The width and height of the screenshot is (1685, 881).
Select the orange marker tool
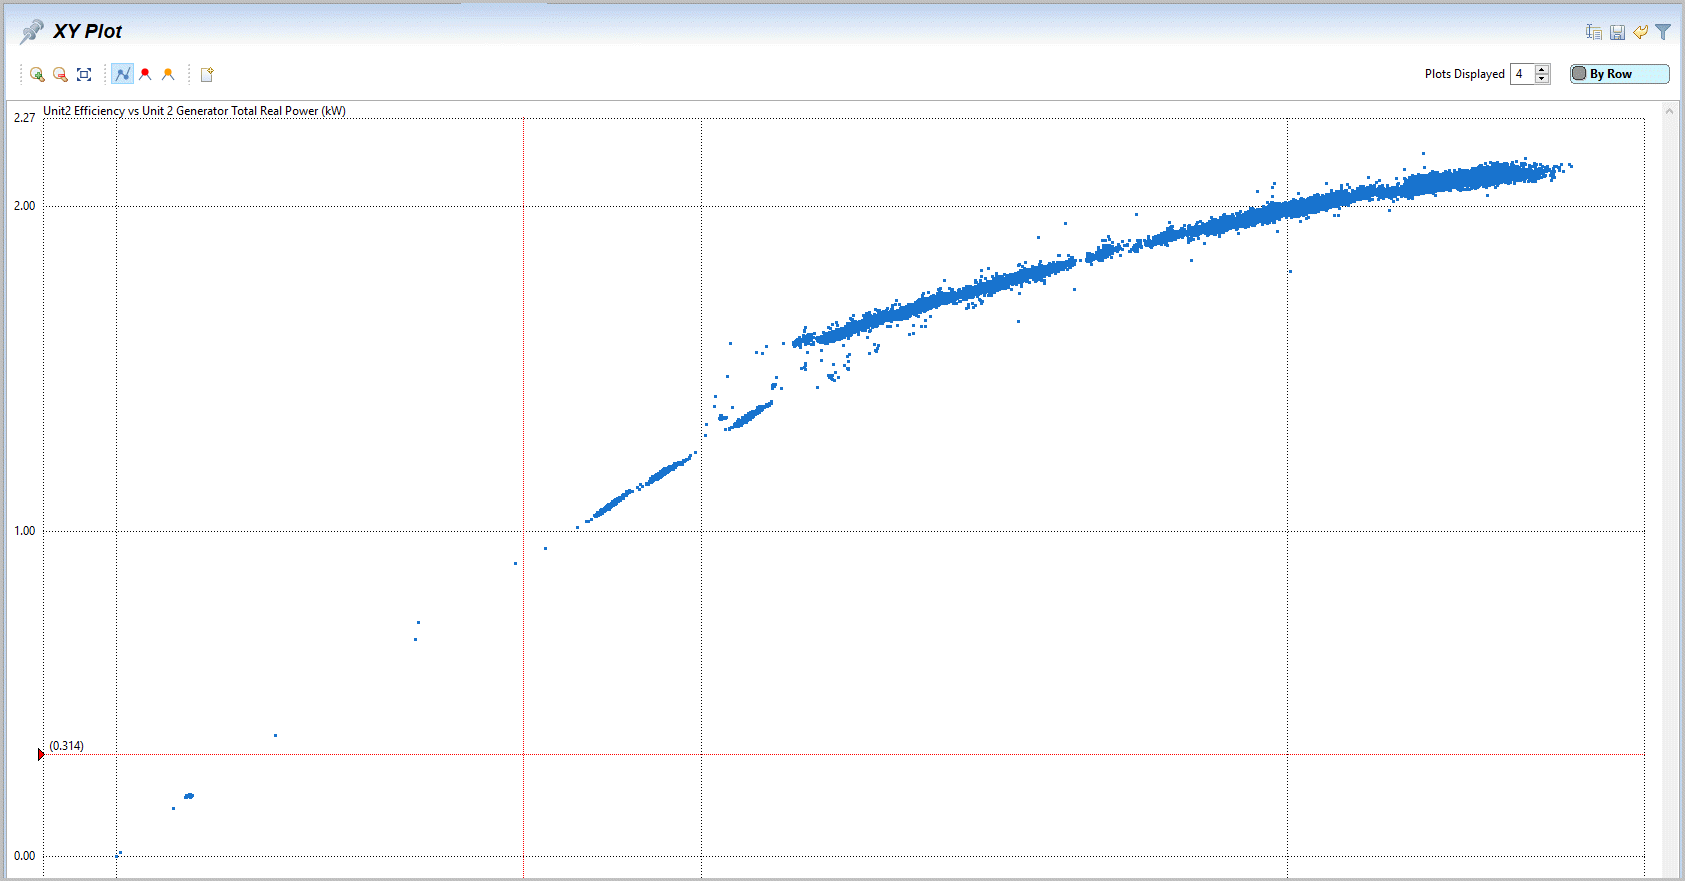pos(168,74)
